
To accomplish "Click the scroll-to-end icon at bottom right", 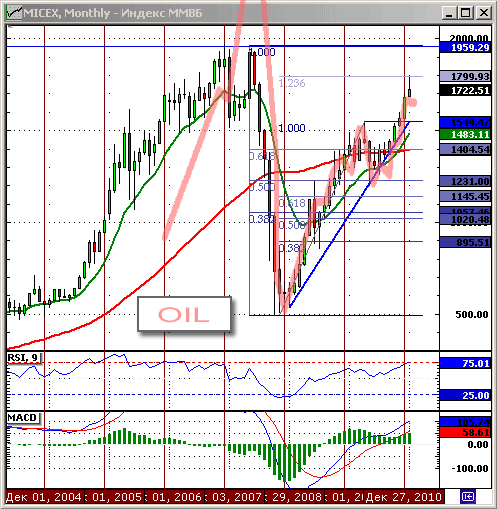I will click(468, 497).
